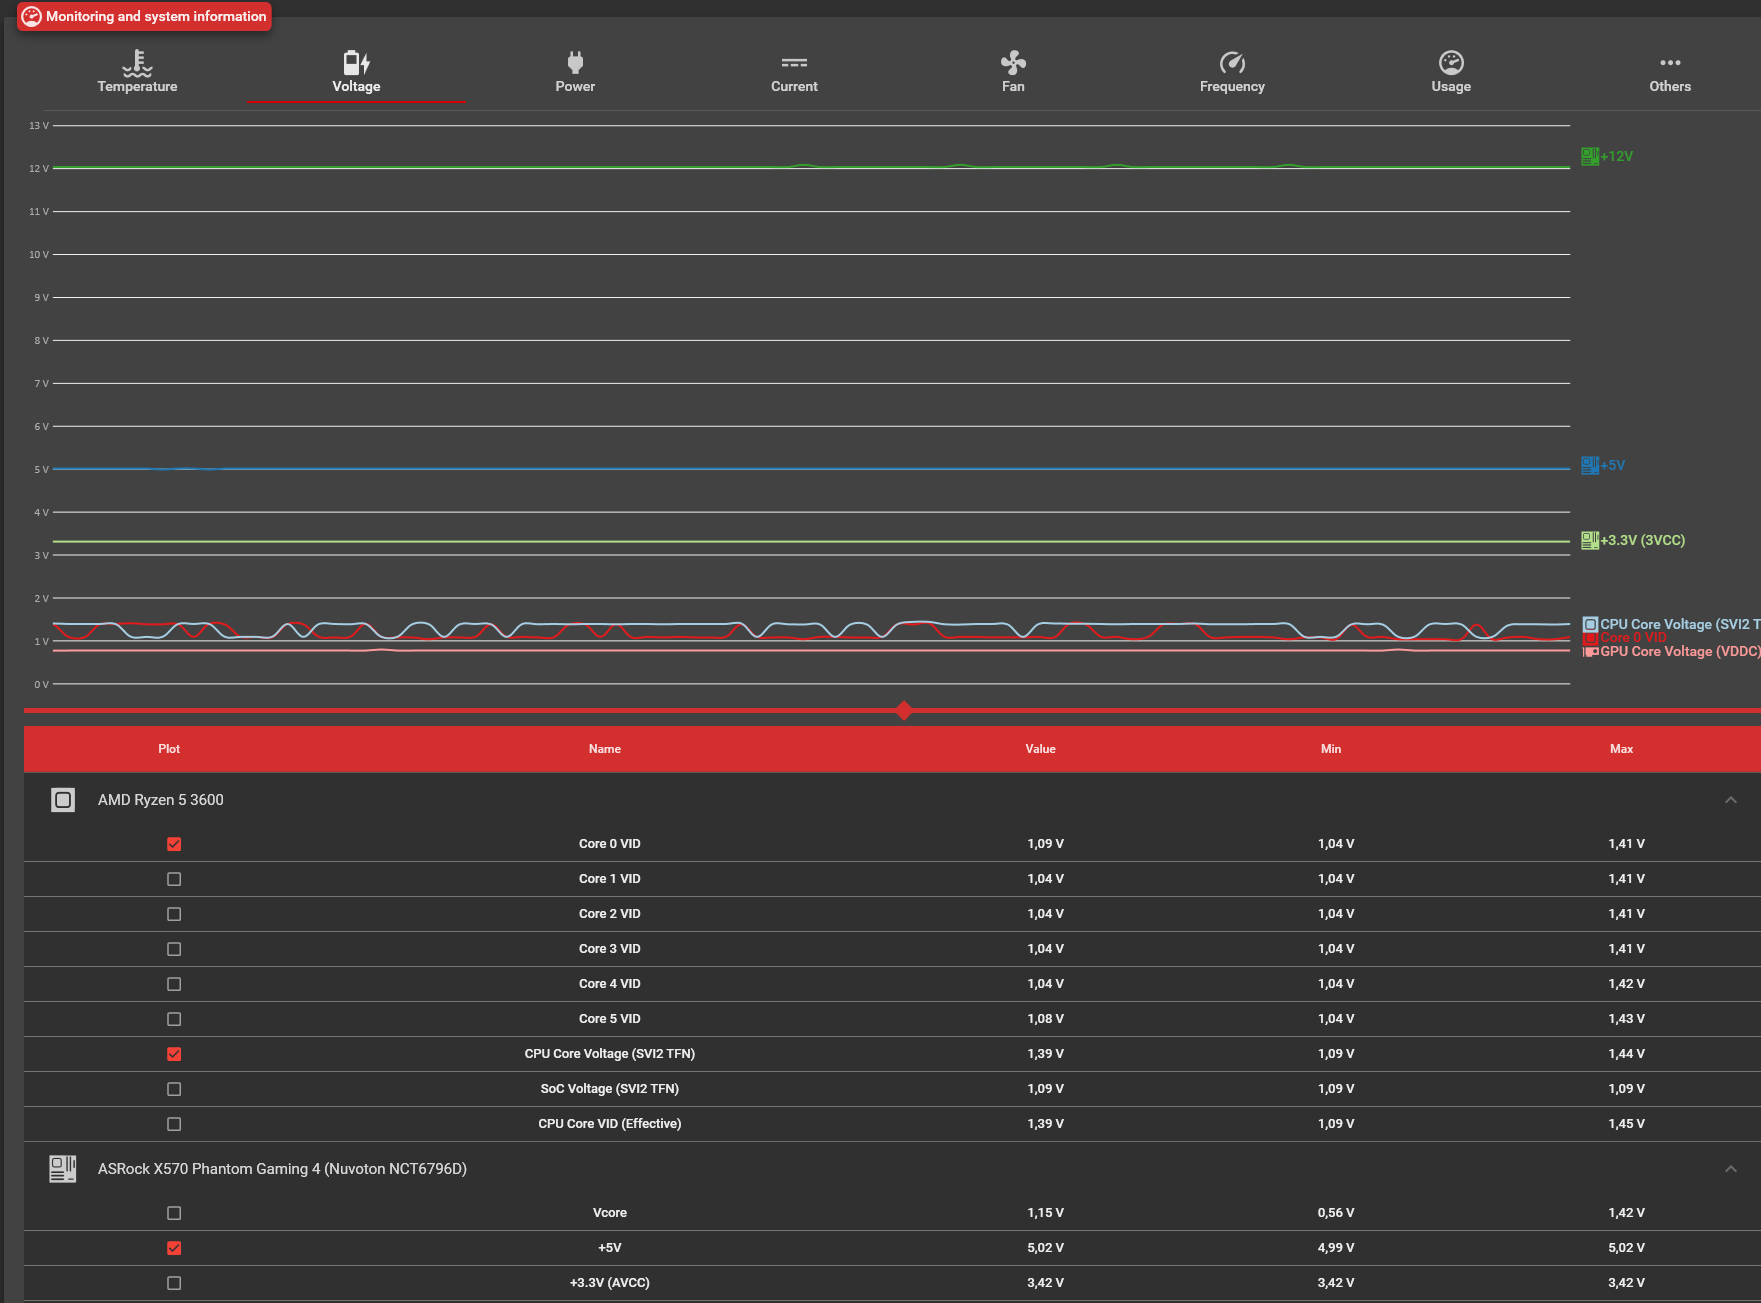
Task: Open the Others three-dot icon
Action: point(1670,62)
